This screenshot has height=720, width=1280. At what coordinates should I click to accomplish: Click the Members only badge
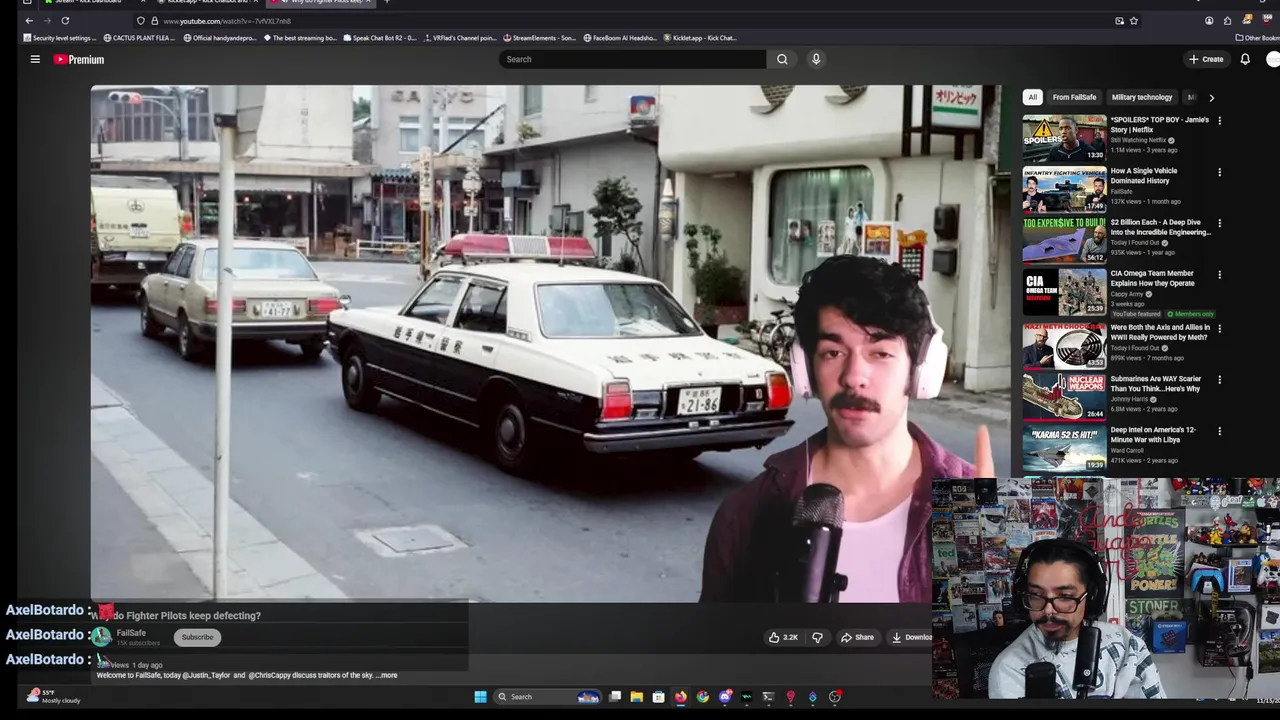tap(1190, 314)
